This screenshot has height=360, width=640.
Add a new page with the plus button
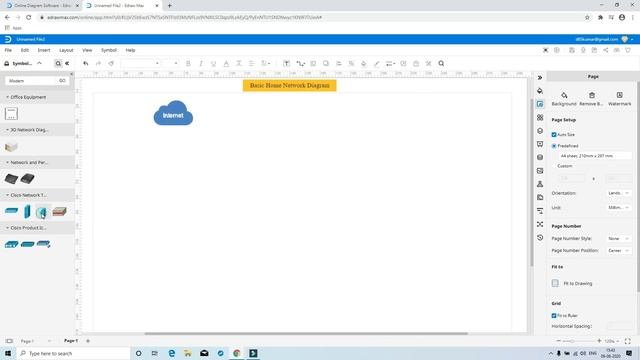click(x=88, y=341)
